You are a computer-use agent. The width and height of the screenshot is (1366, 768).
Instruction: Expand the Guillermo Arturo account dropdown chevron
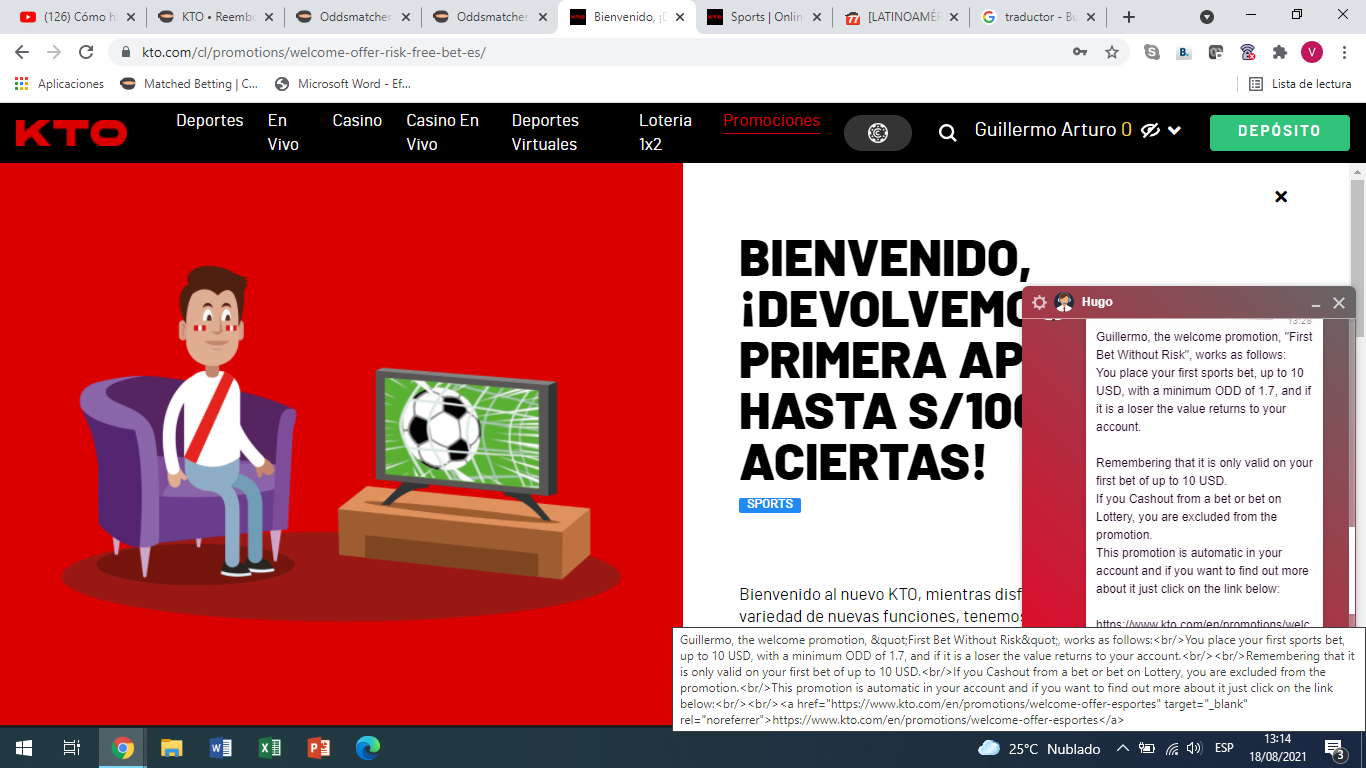pos(1175,130)
